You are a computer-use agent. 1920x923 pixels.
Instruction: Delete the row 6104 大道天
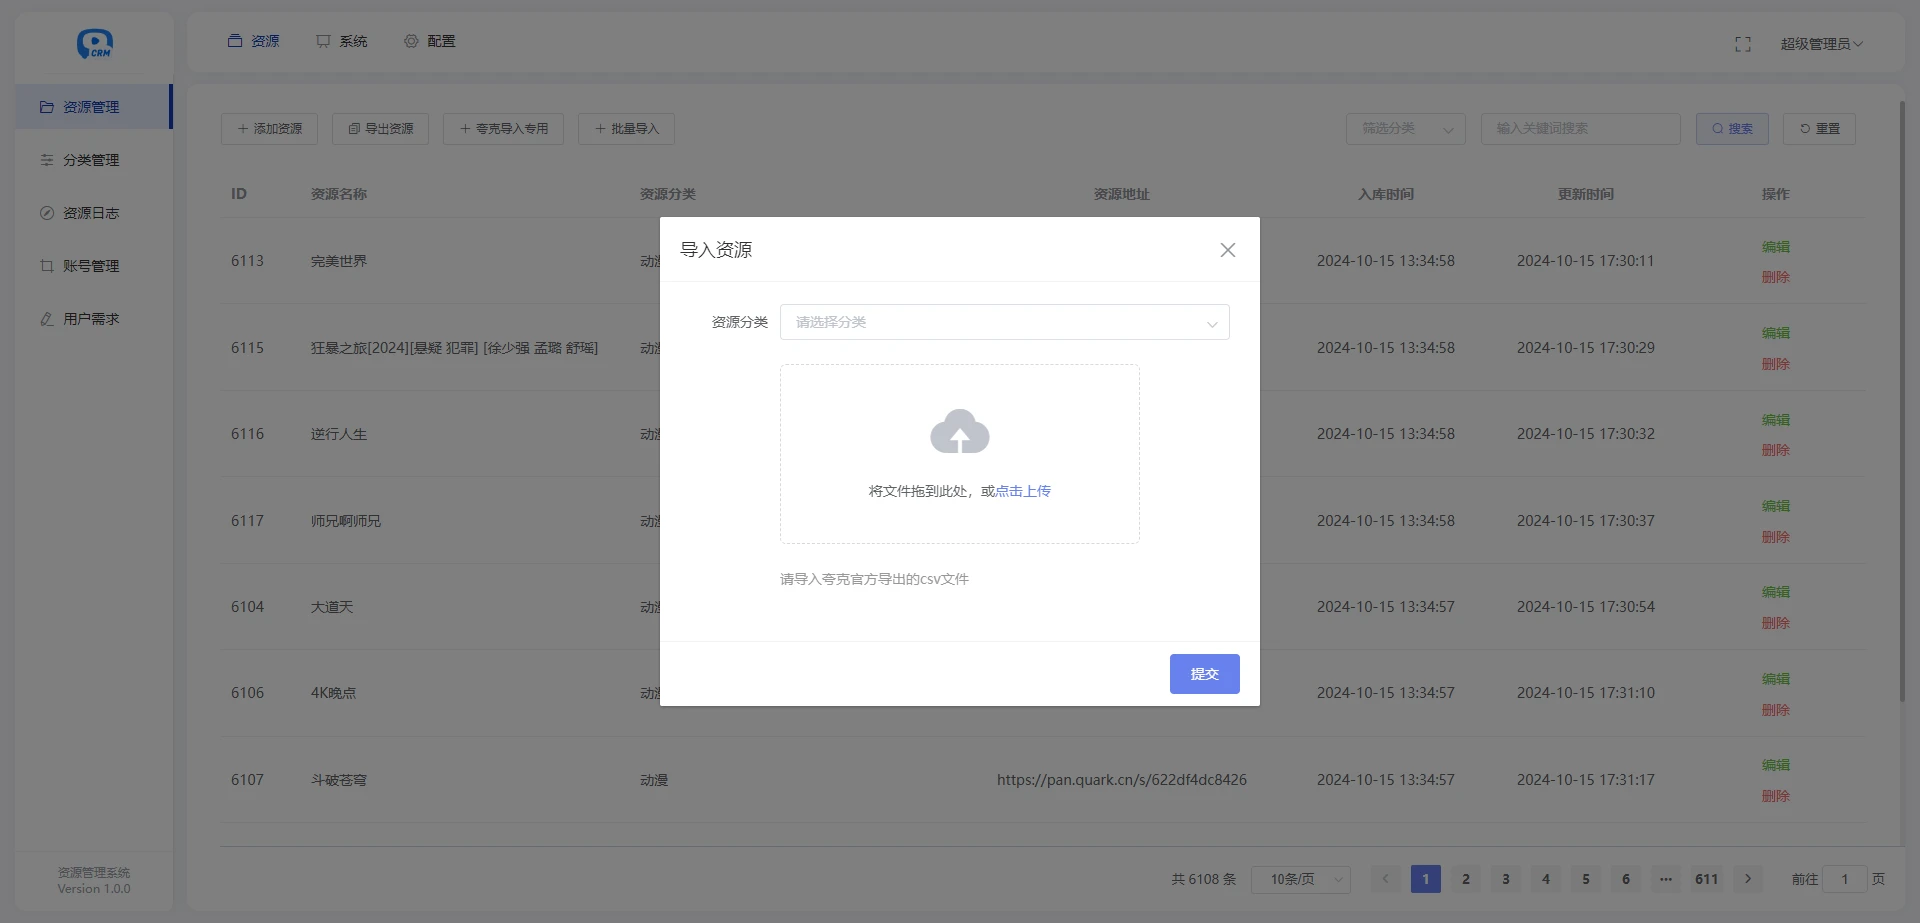1776,623
